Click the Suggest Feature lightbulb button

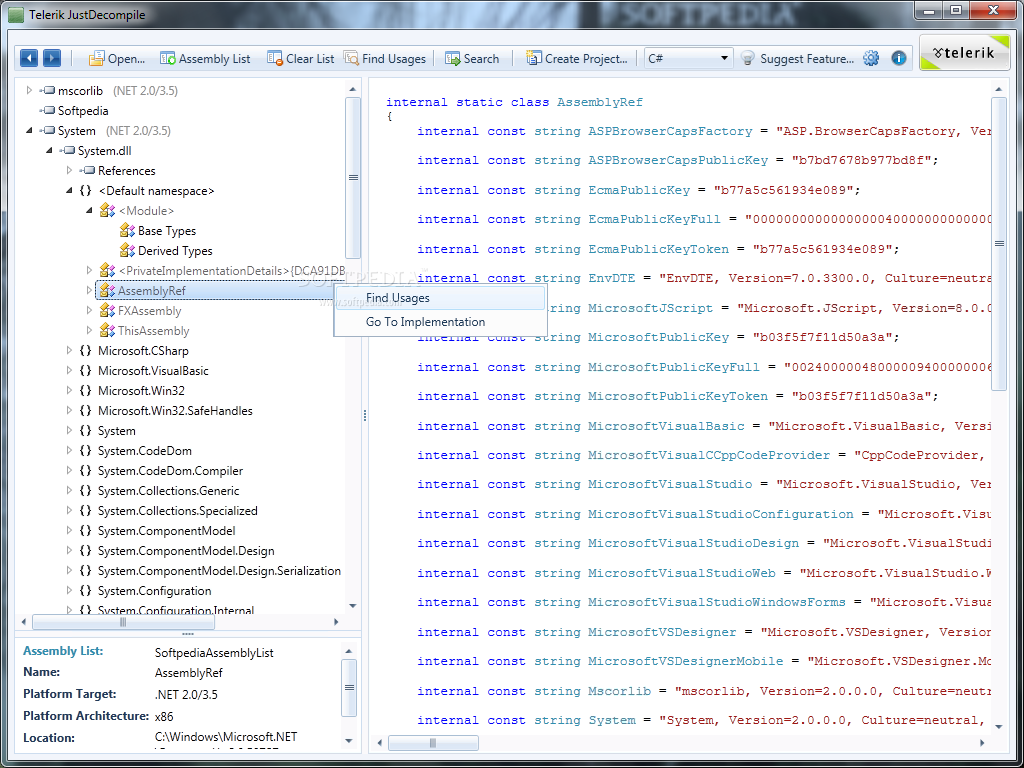point(797,59)
